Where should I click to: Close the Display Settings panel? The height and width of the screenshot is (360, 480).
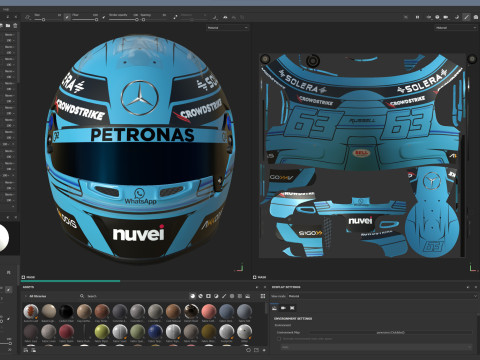(475, 287)
